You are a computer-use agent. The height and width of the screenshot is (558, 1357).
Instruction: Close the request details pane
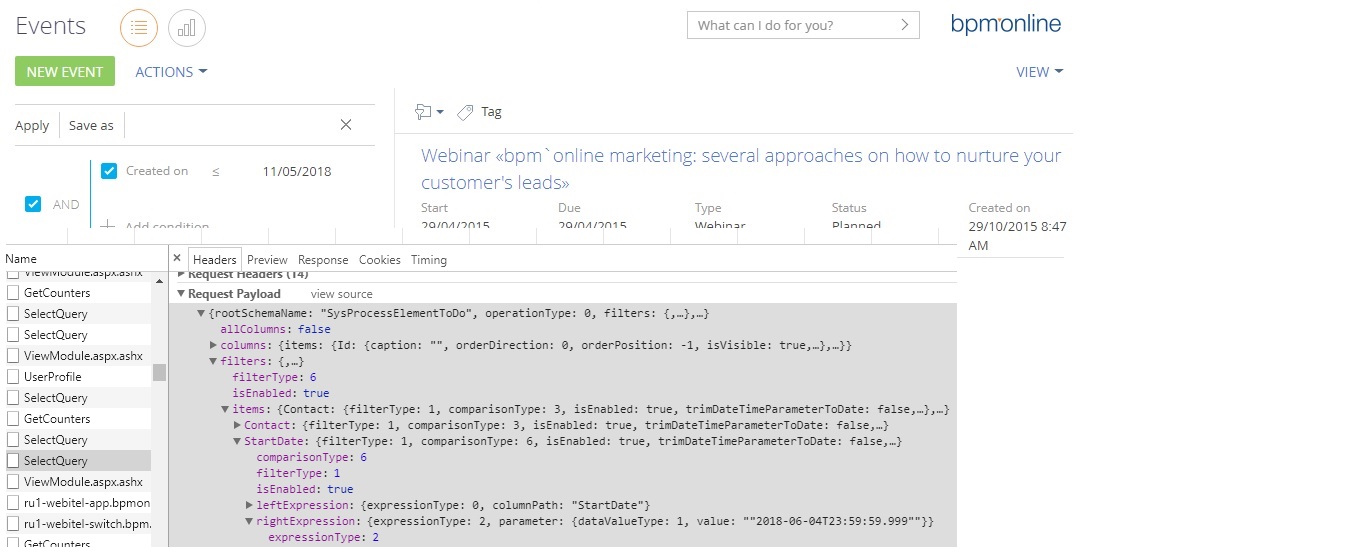click(x=177, y=258)
